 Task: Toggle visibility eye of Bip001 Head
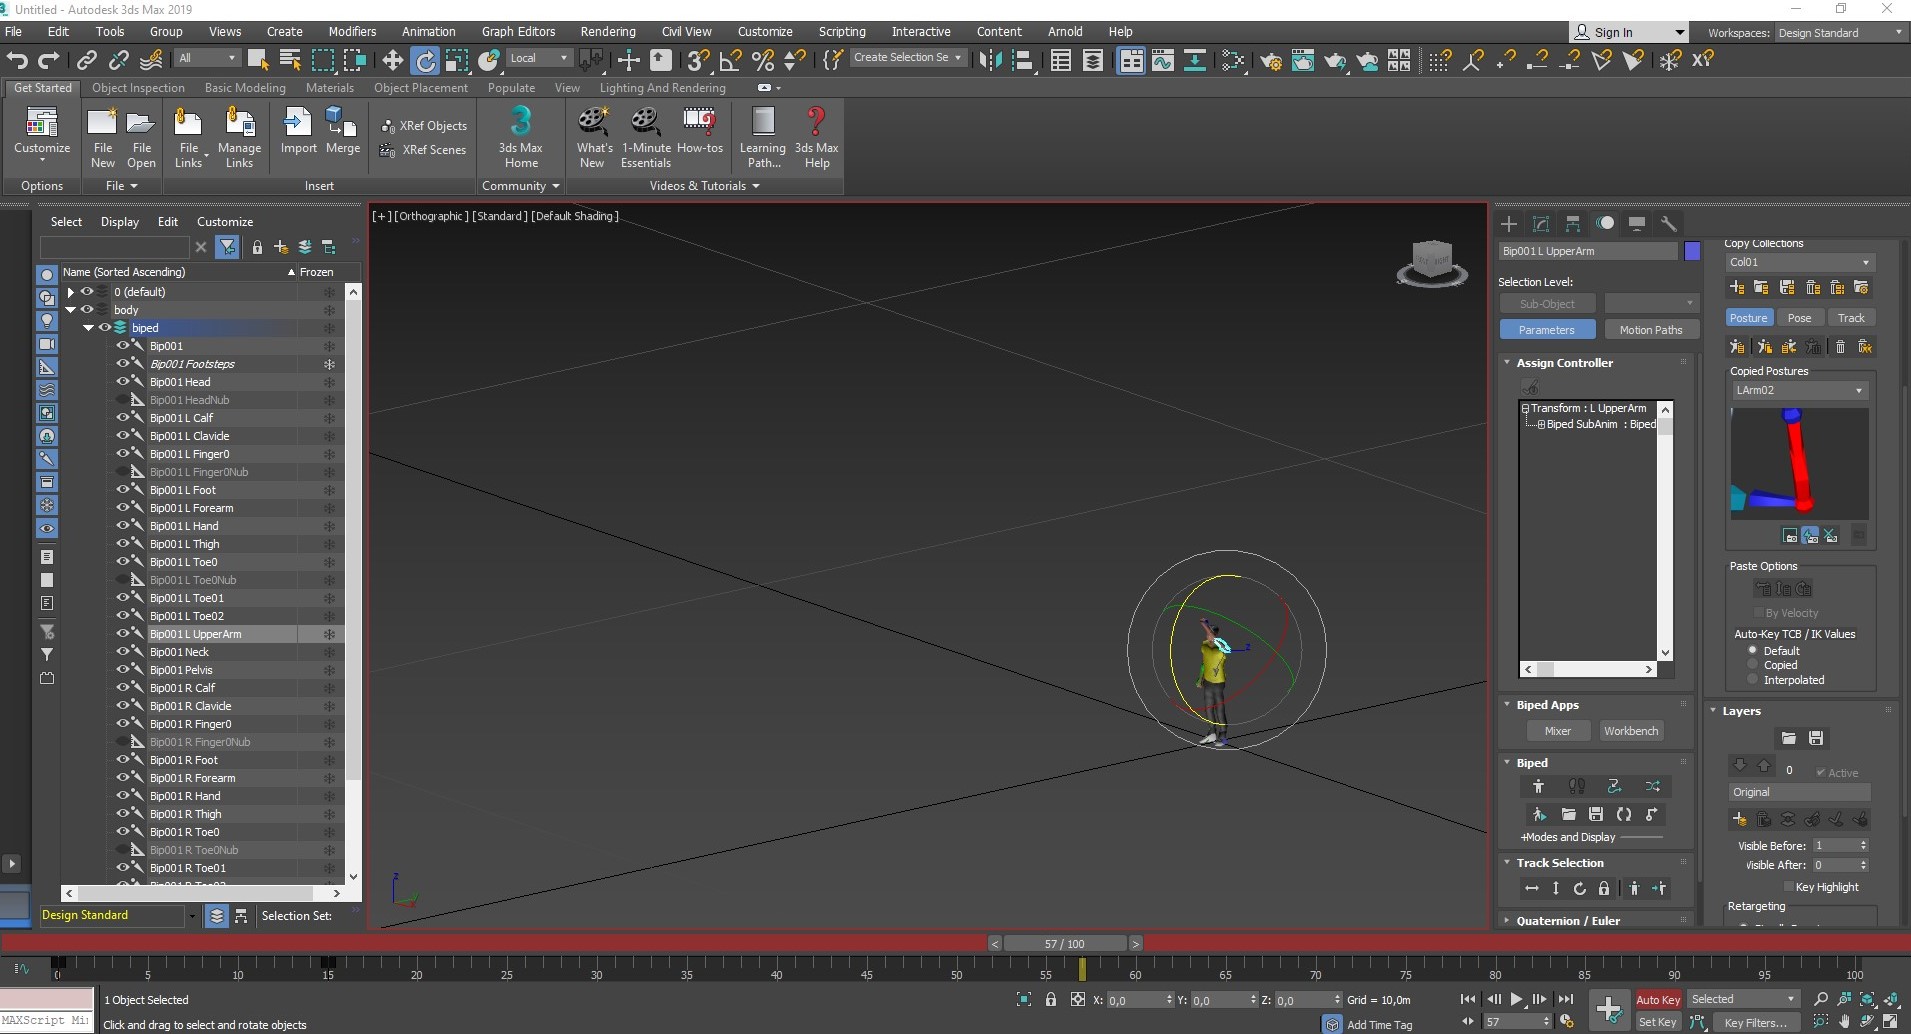tap(123, 381)
